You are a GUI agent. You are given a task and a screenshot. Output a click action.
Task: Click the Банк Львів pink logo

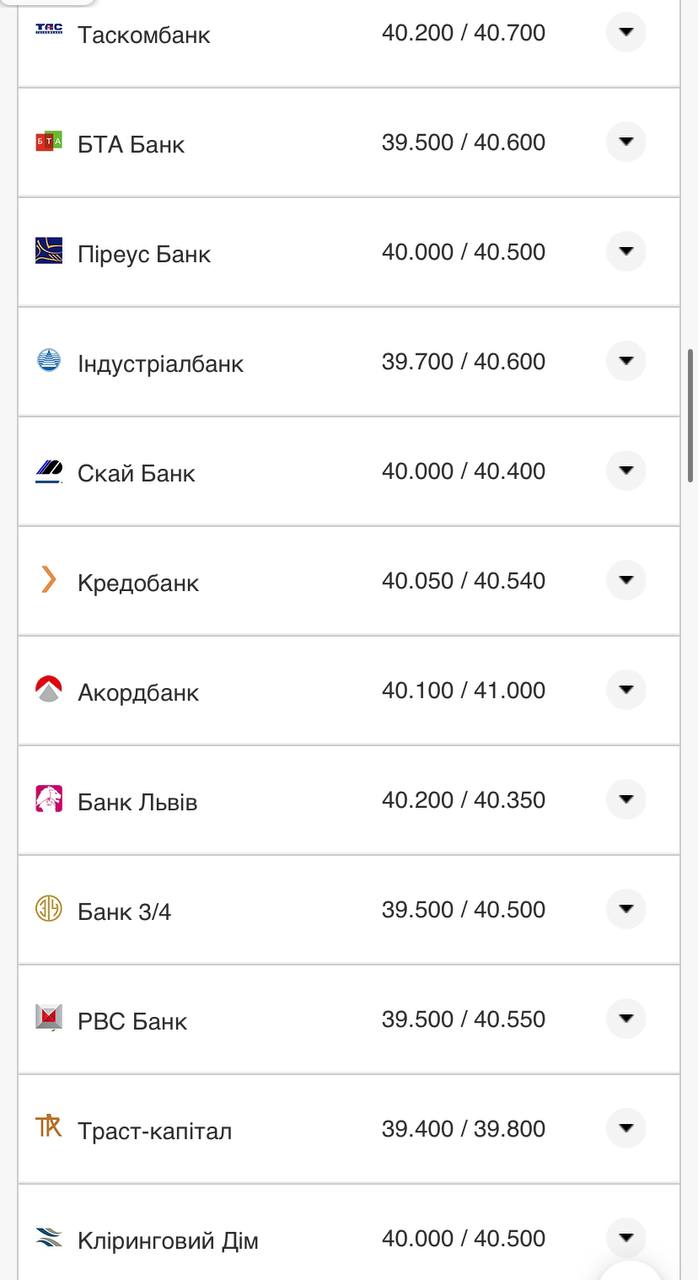[49, 799]
